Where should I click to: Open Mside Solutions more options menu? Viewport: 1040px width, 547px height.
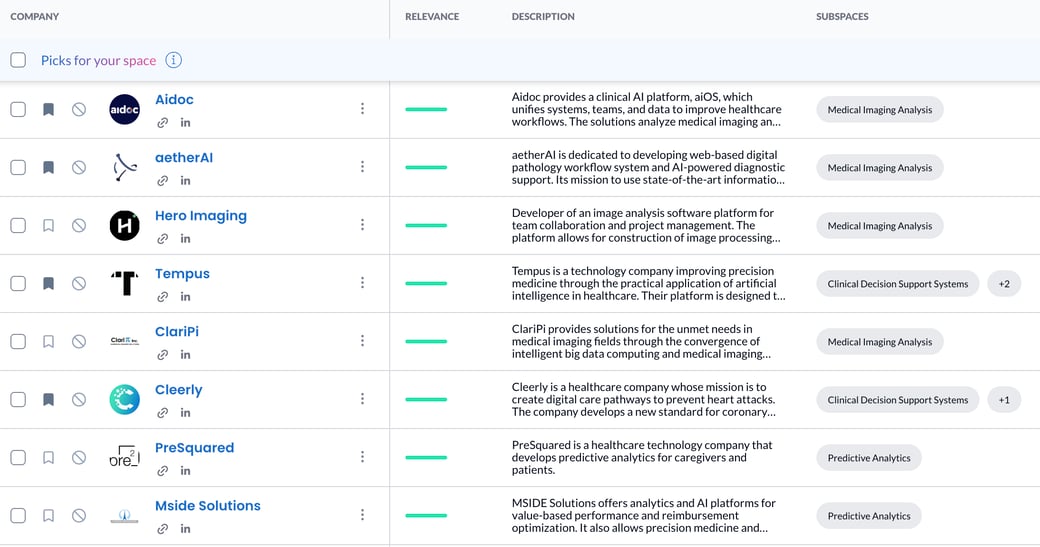click(362, 515)
